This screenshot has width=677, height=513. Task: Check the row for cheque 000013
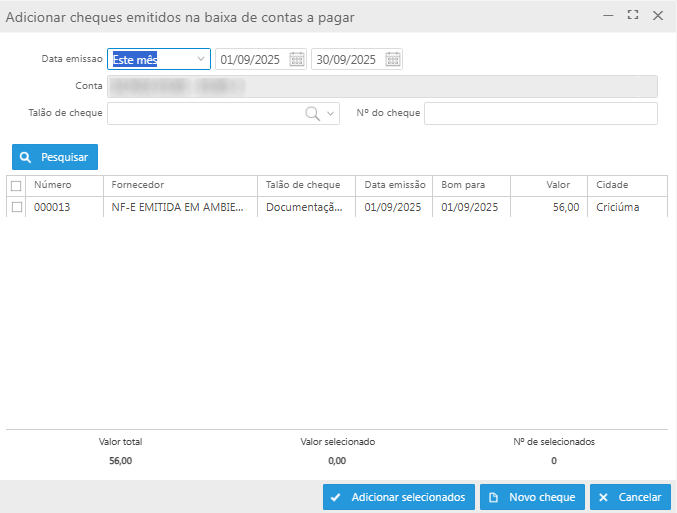click(15, 207)
